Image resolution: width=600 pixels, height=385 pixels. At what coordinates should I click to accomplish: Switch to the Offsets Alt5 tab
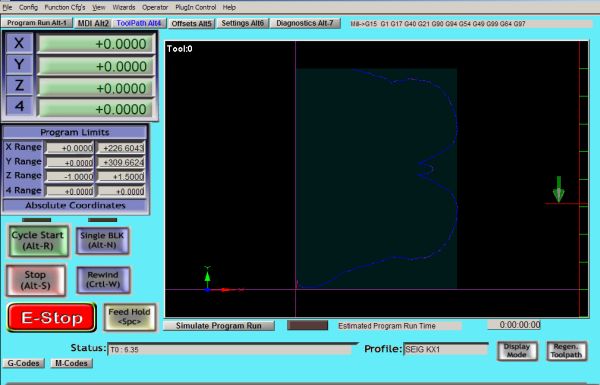[x=191, y=24]
